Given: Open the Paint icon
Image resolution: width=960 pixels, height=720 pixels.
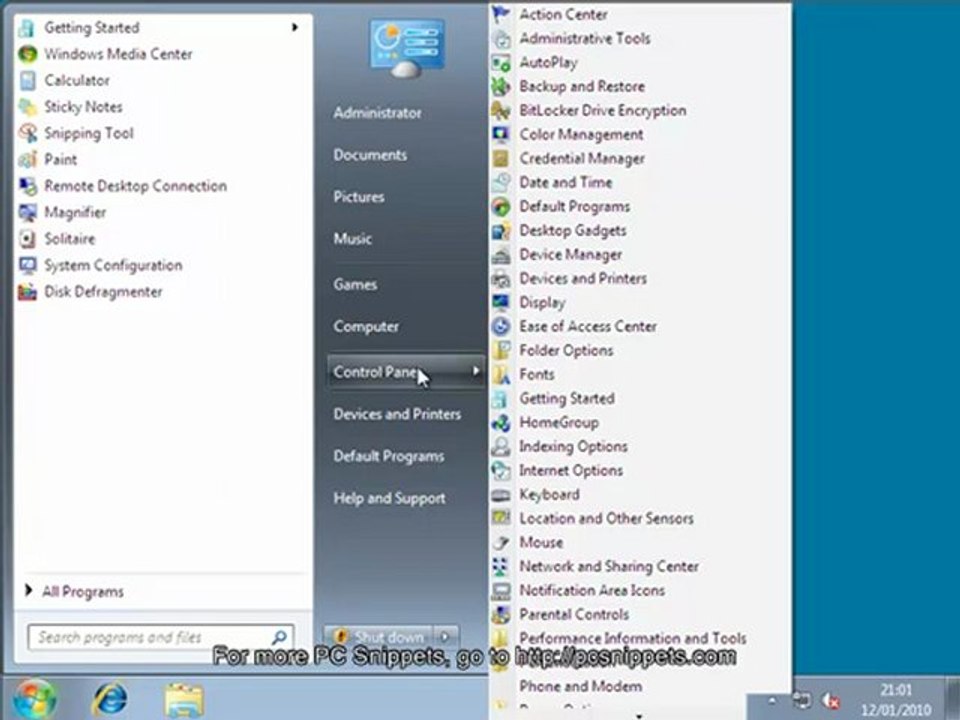Looking at the screenshot, I should point(28,159).
